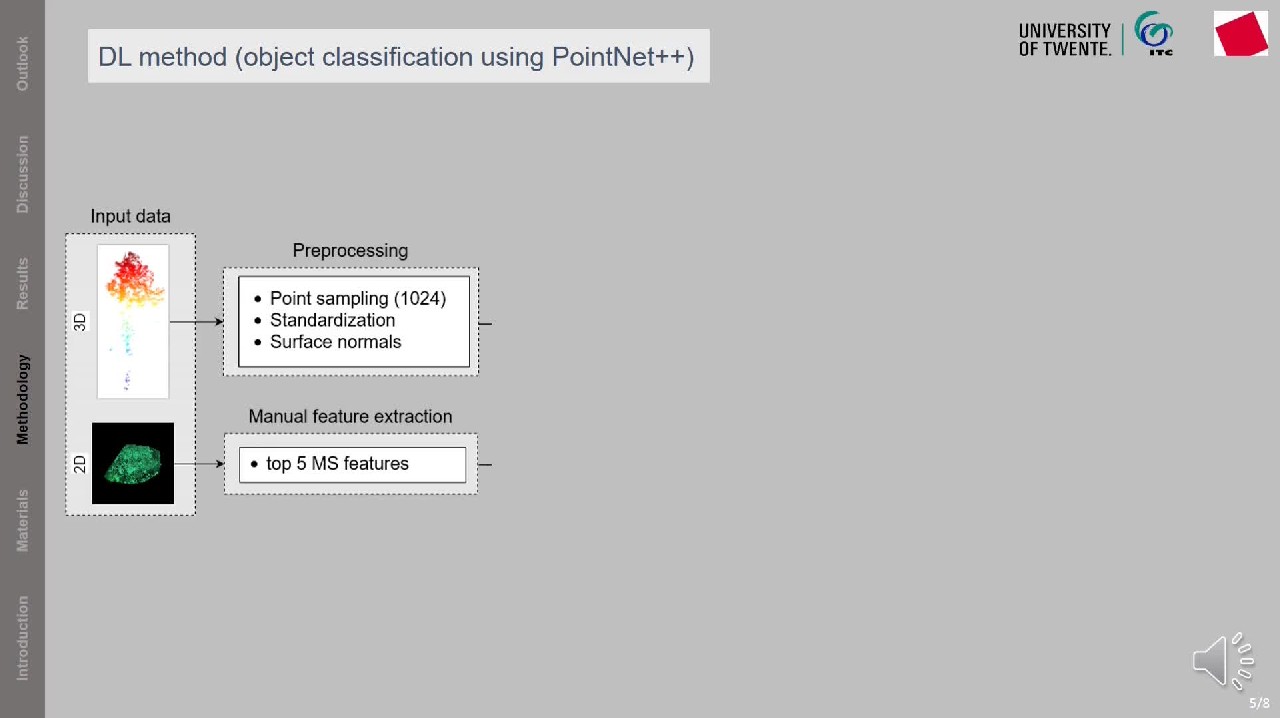Click the Preprocessing heading label
This screenshot has width=1280, height=718.
[x=350, y=250]
